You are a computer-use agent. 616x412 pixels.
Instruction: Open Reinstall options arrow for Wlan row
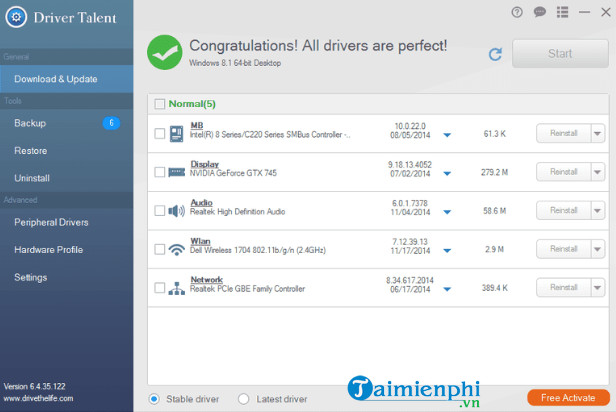(x=598, y=249)
